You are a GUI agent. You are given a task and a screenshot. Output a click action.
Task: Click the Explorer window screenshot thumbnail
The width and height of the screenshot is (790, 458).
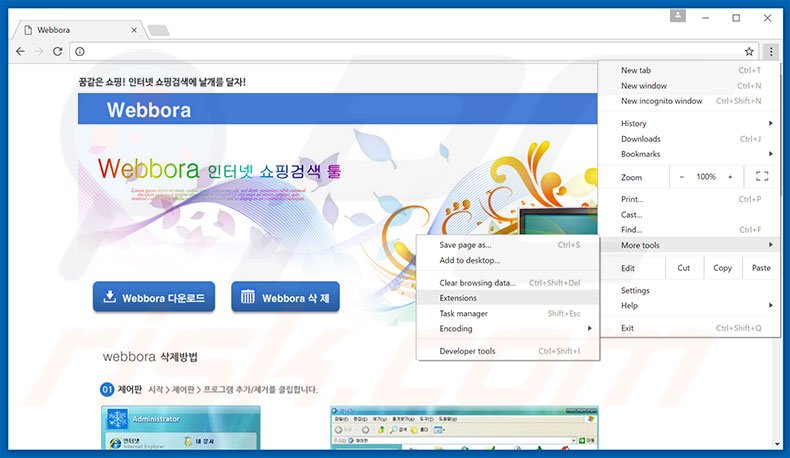(465, 427)
